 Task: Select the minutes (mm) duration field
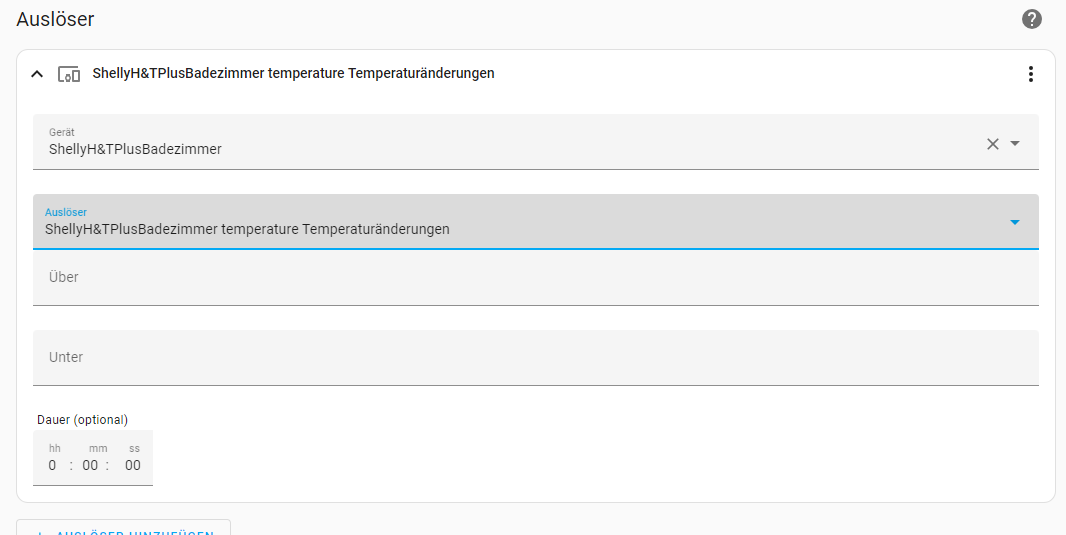[91, 465]
